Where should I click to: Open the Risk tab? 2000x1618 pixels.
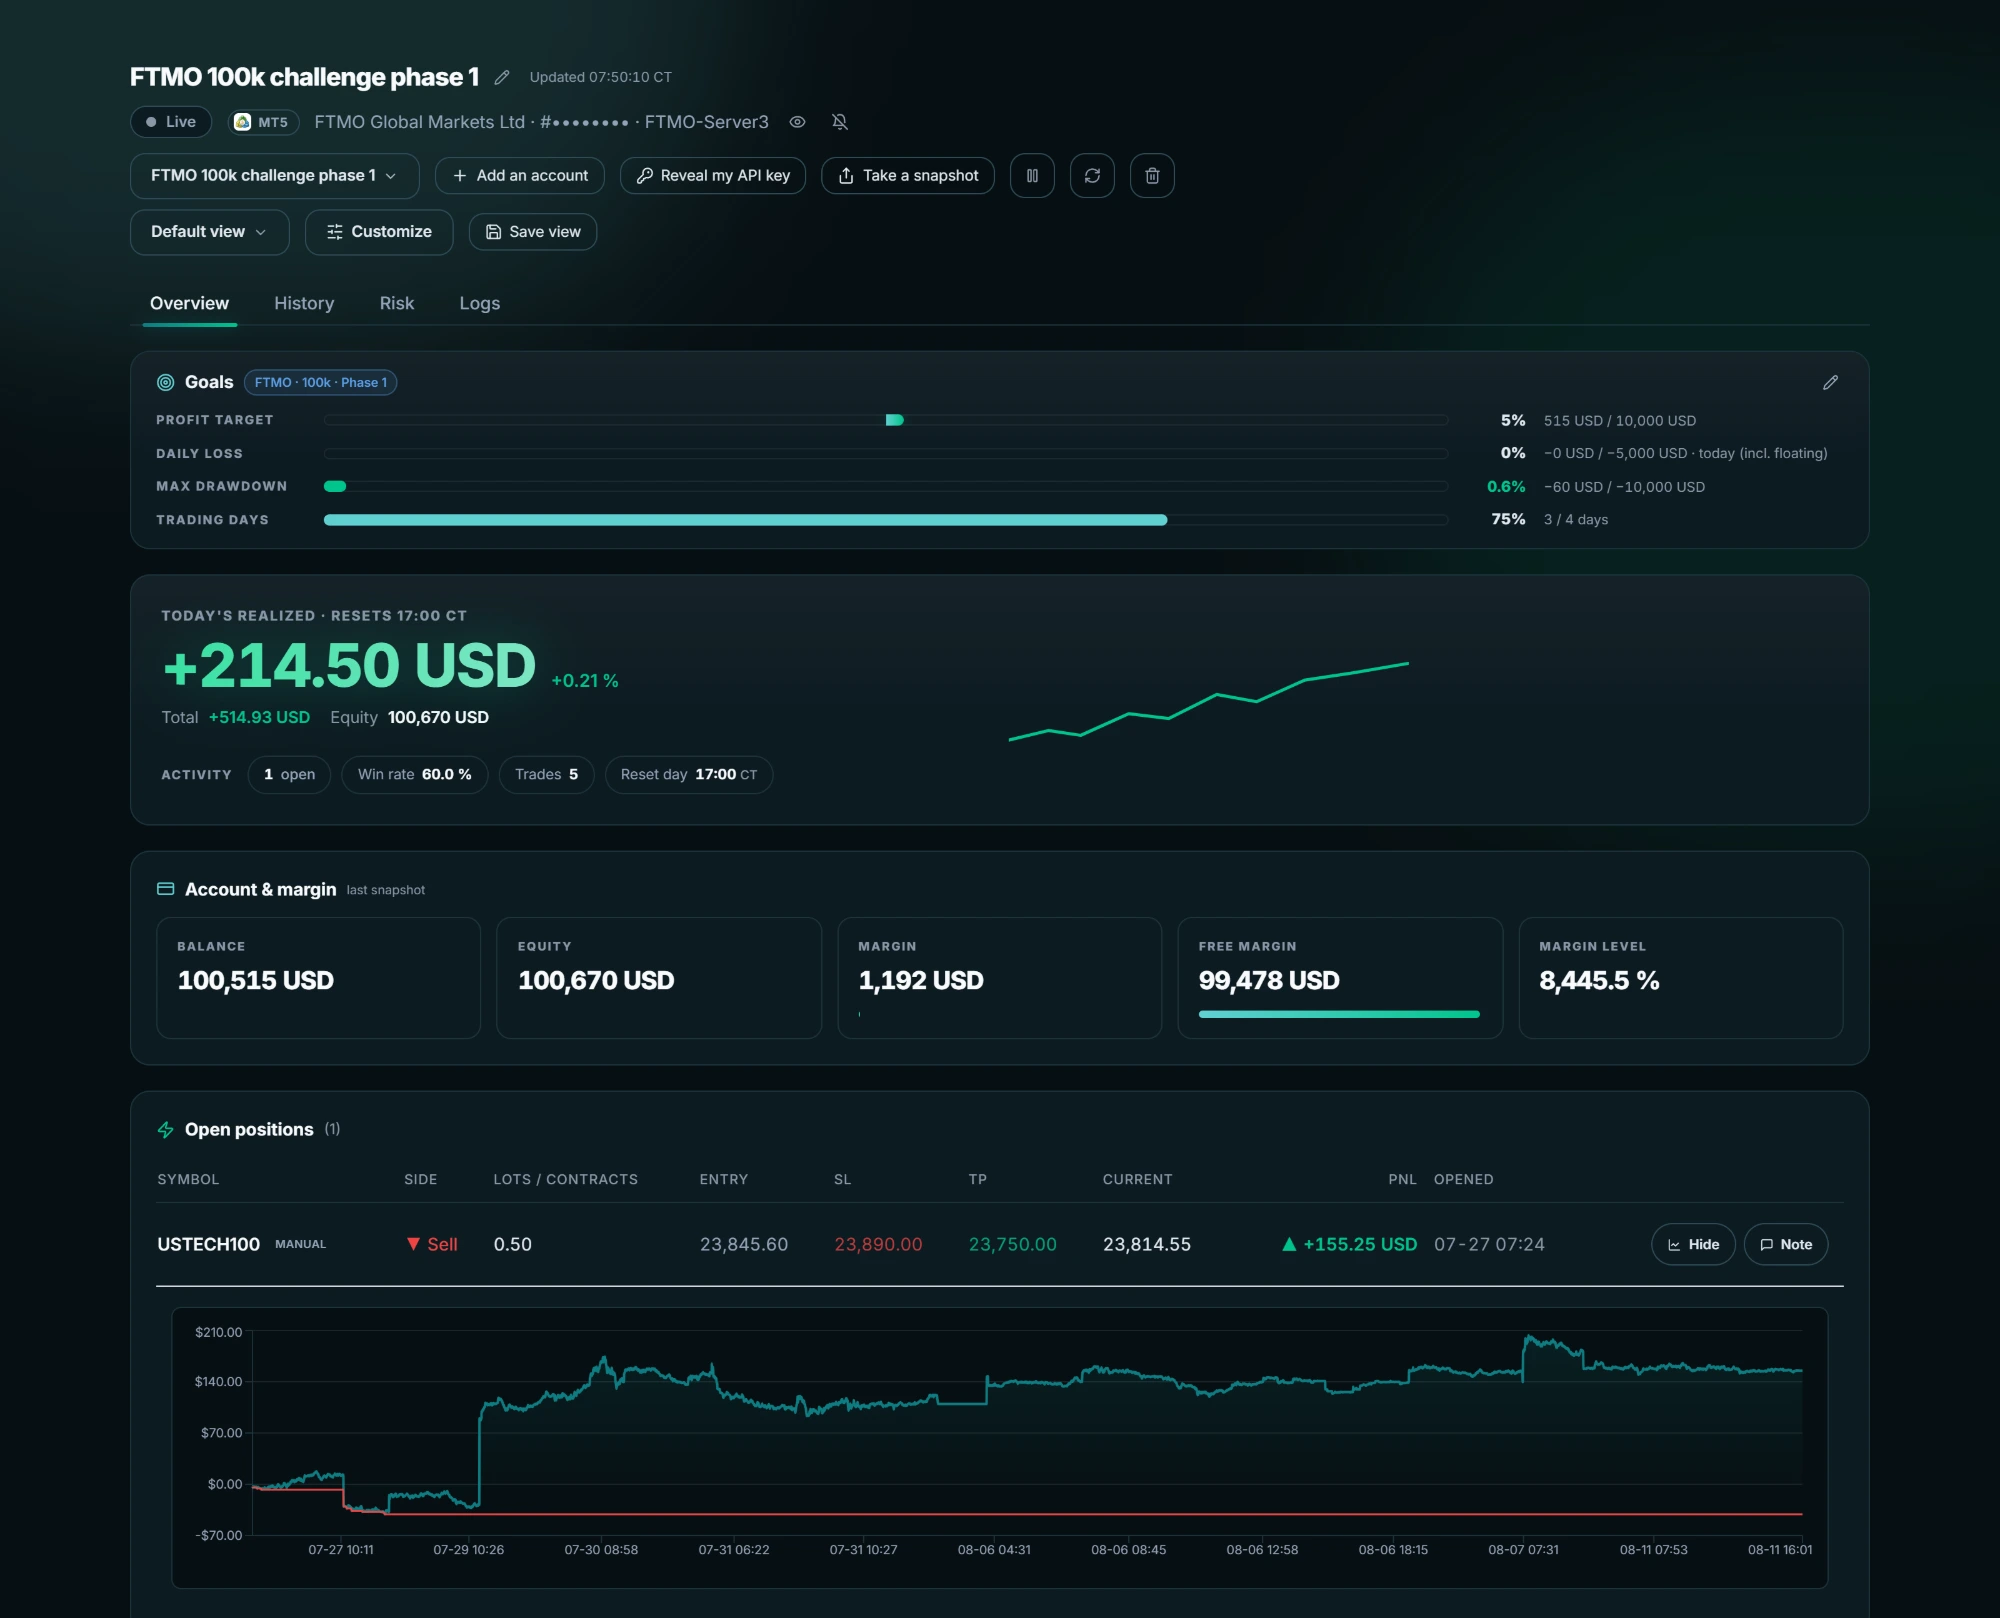tap(397, 303)
